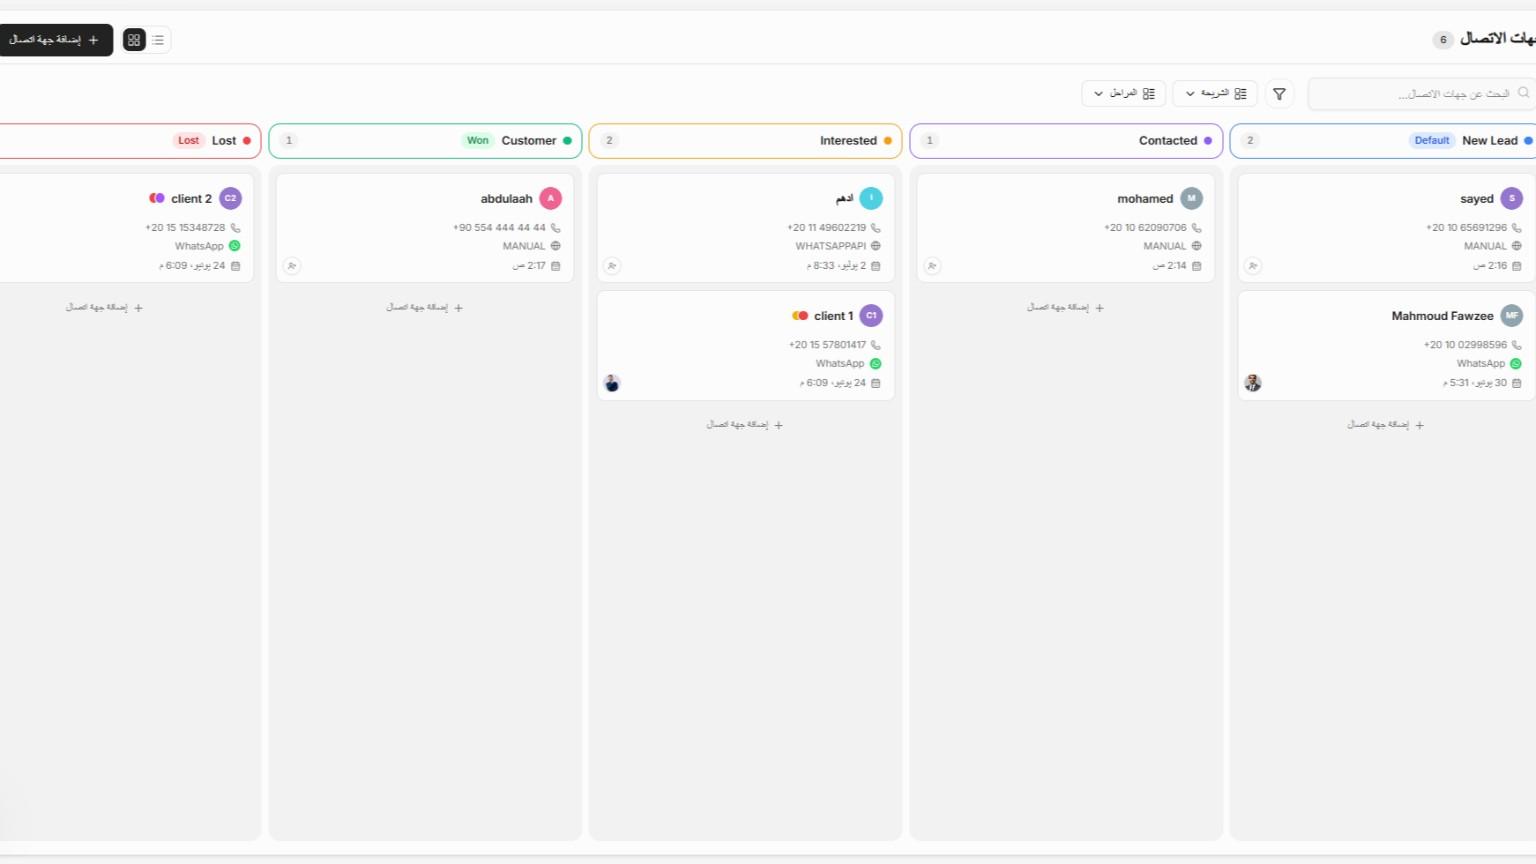Click assignee photo on Mahmoud Fawzee card
Viewport: 1536px width, 864px height.
1253,383
